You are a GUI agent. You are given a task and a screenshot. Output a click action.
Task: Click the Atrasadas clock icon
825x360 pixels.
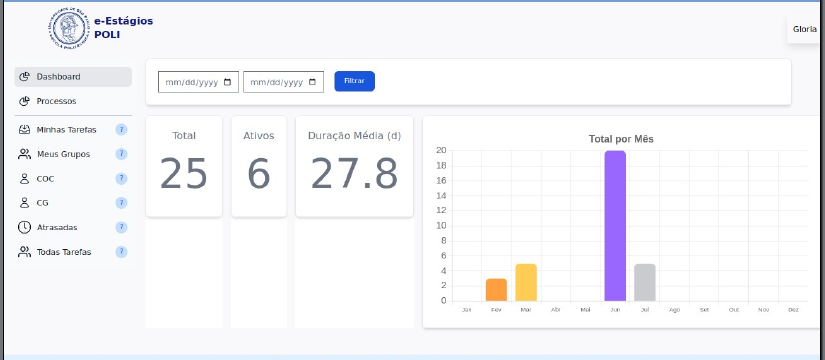tap(24, 227)
